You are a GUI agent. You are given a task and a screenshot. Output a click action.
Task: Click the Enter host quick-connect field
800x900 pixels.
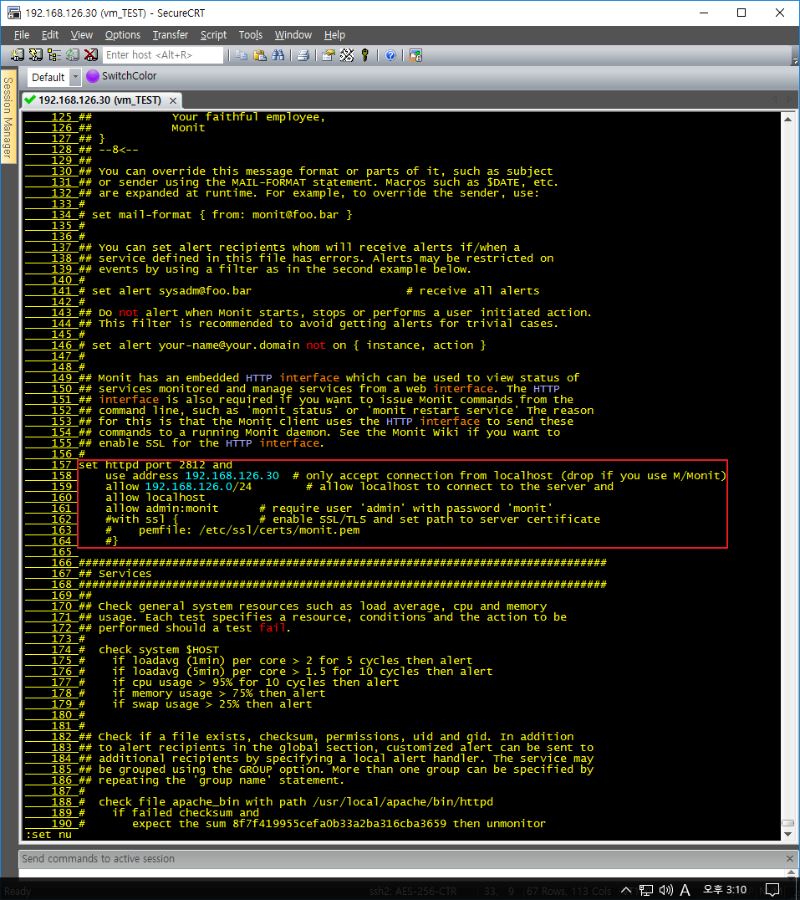[x=163, y=55]
